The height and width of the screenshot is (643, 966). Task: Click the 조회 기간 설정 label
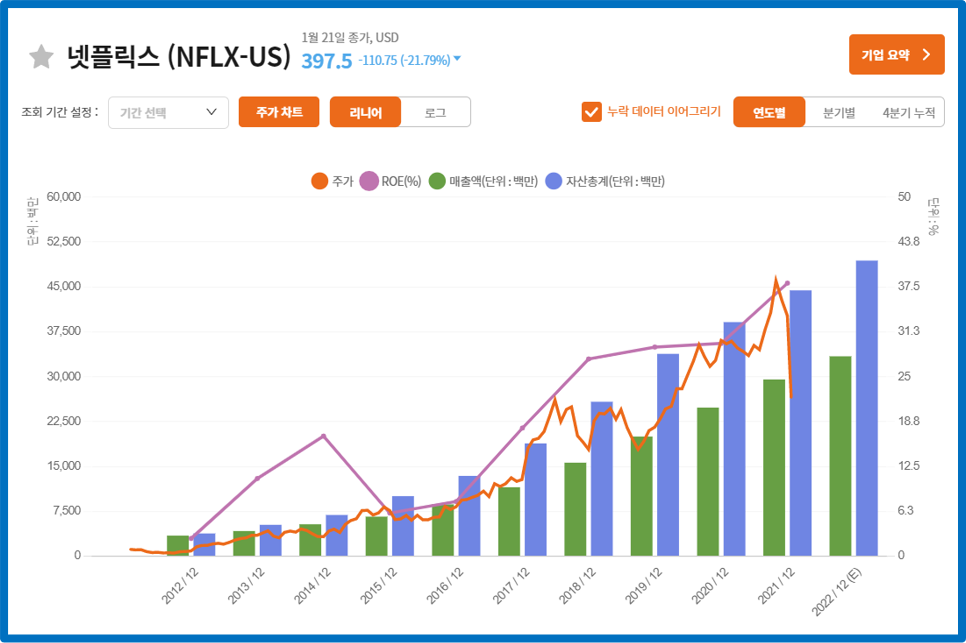click(x=60, y=112)
